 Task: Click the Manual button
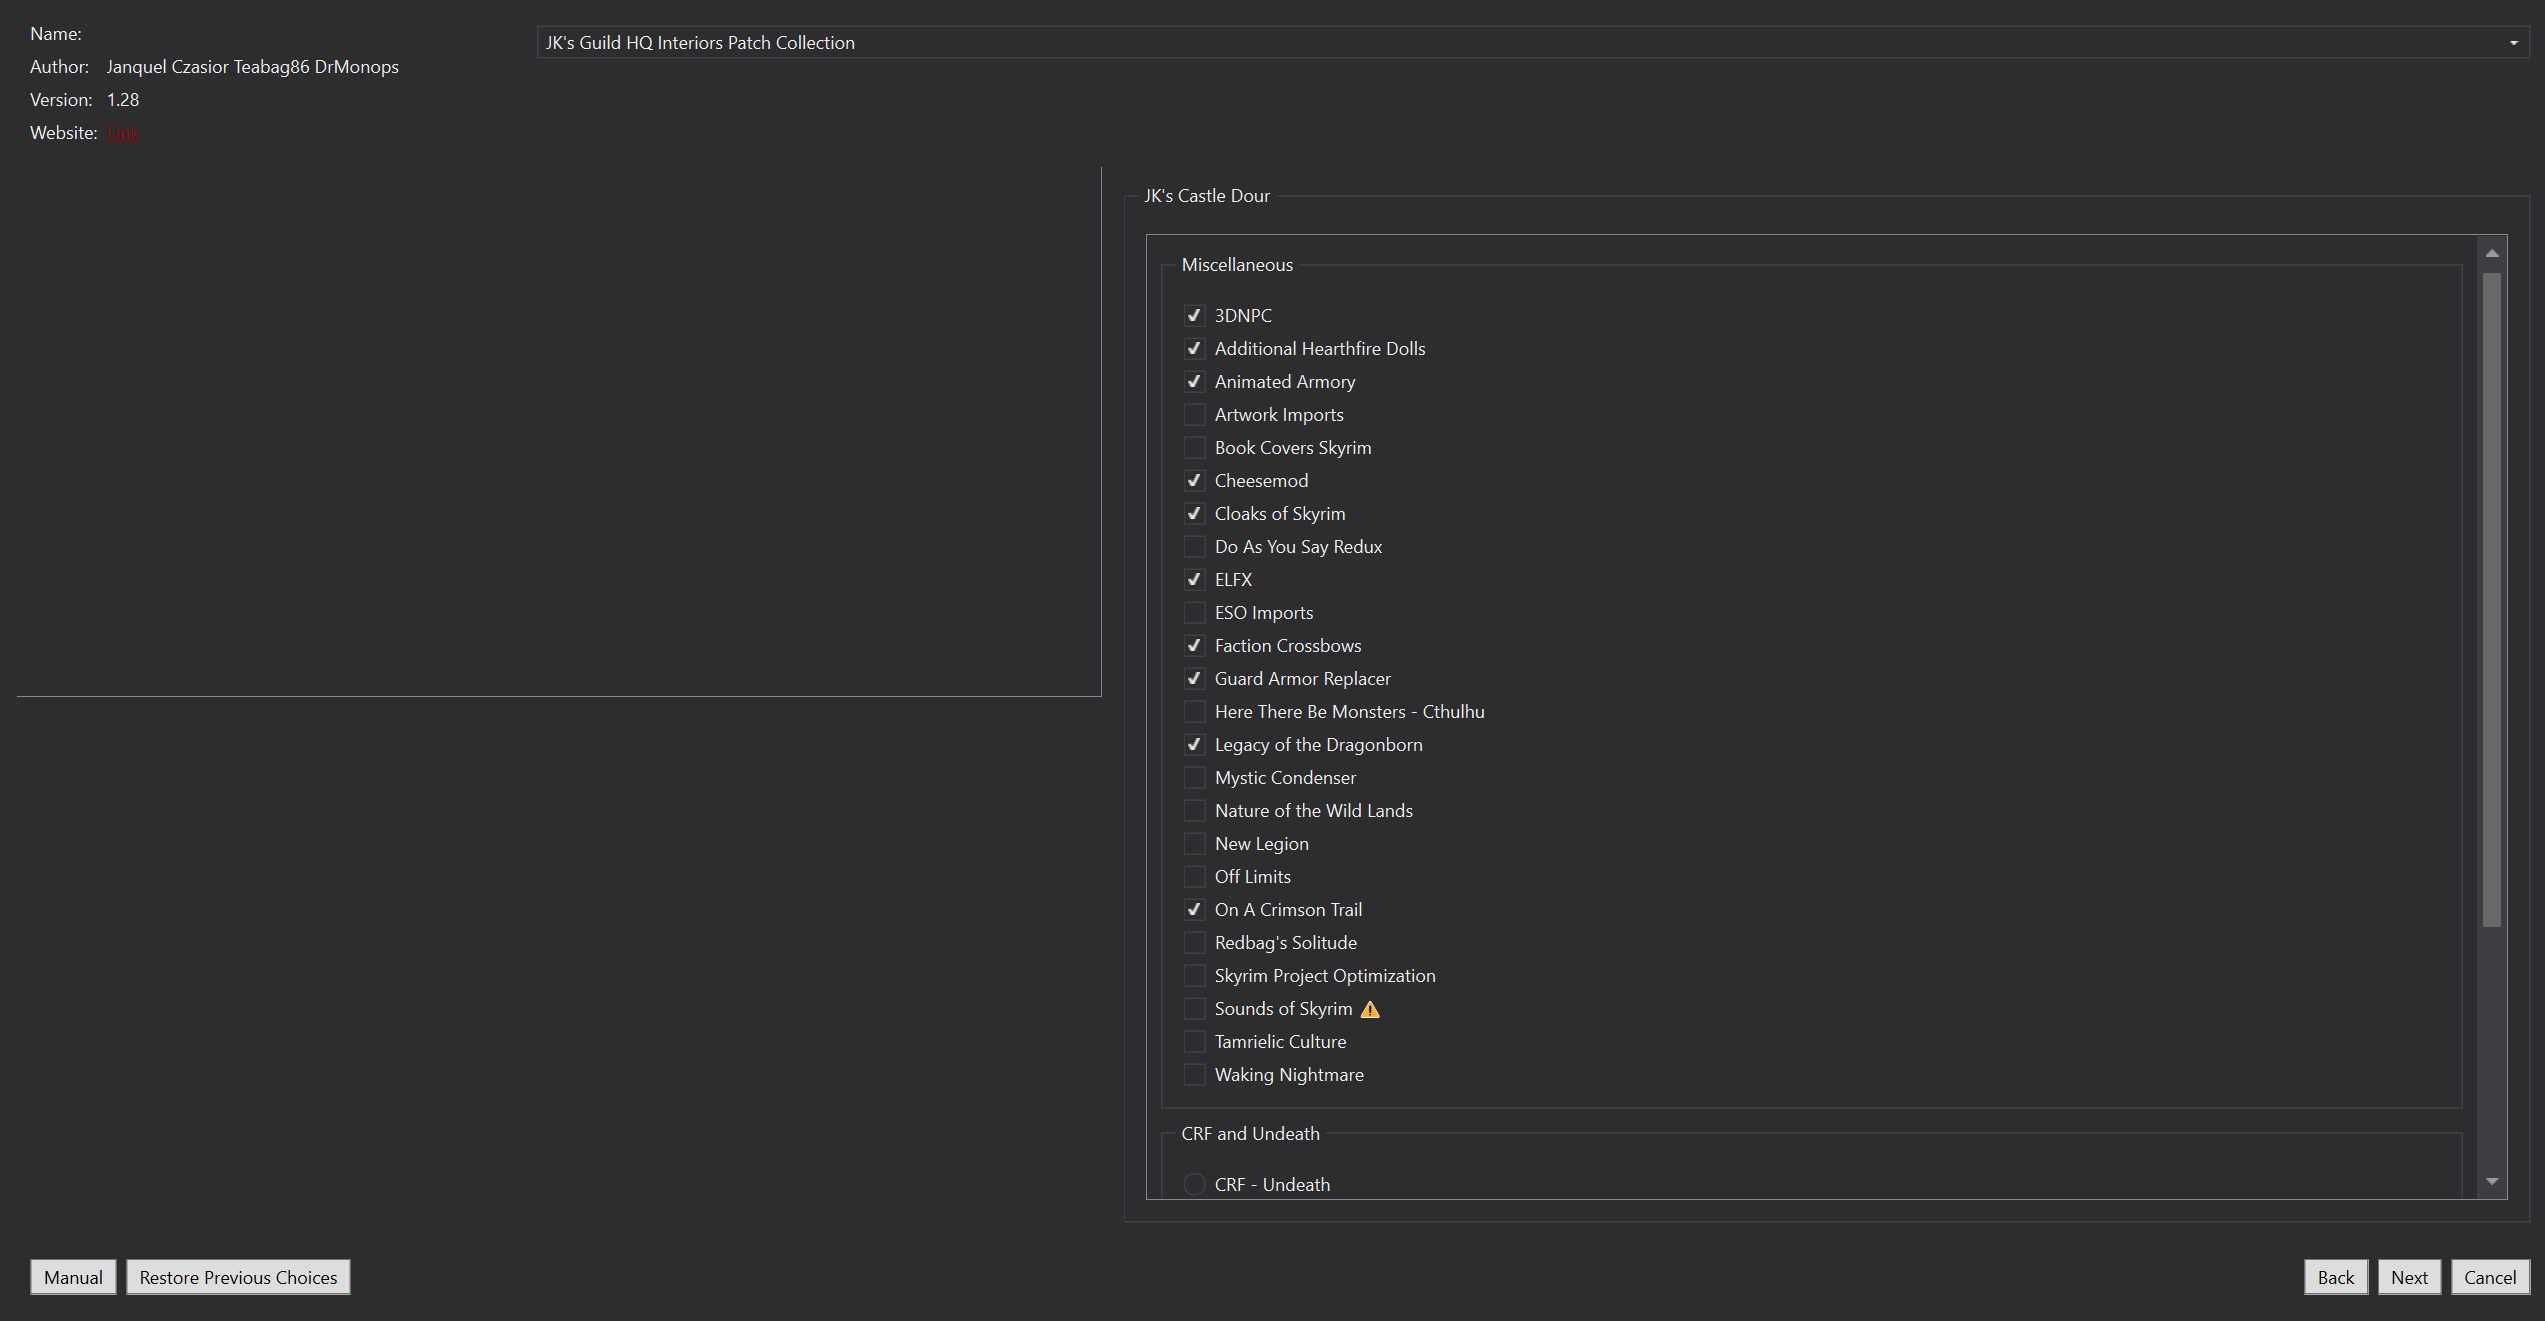73,1277
